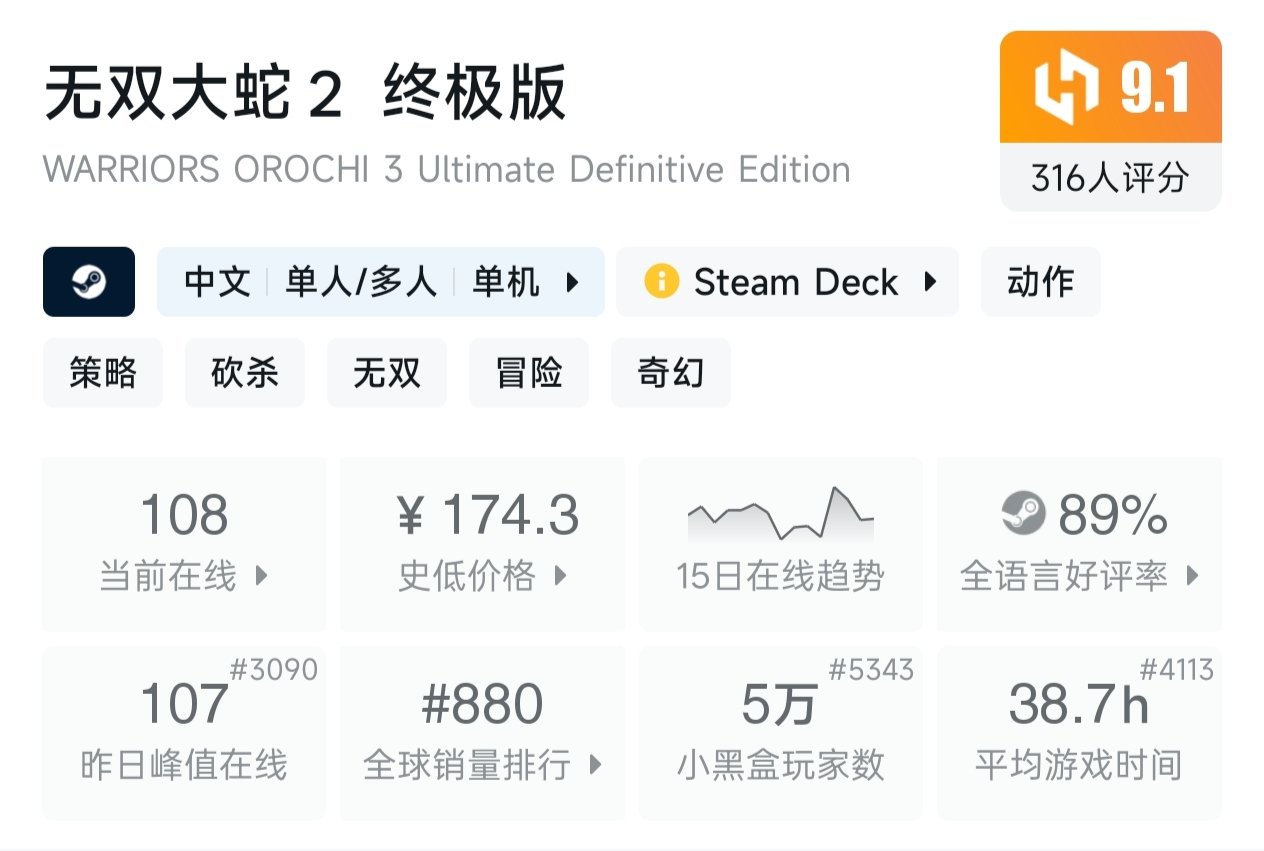Click the Steam platform logo badge
The width and height of the screenshot is (1264, 851).
(89, 282)
